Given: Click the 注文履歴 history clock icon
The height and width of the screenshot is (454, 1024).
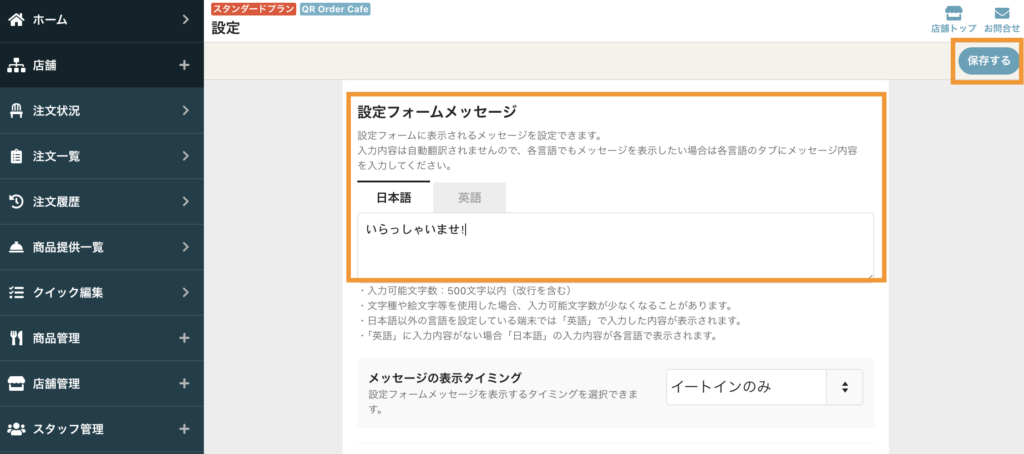Looking at the screenshot, I should point(16,202).
